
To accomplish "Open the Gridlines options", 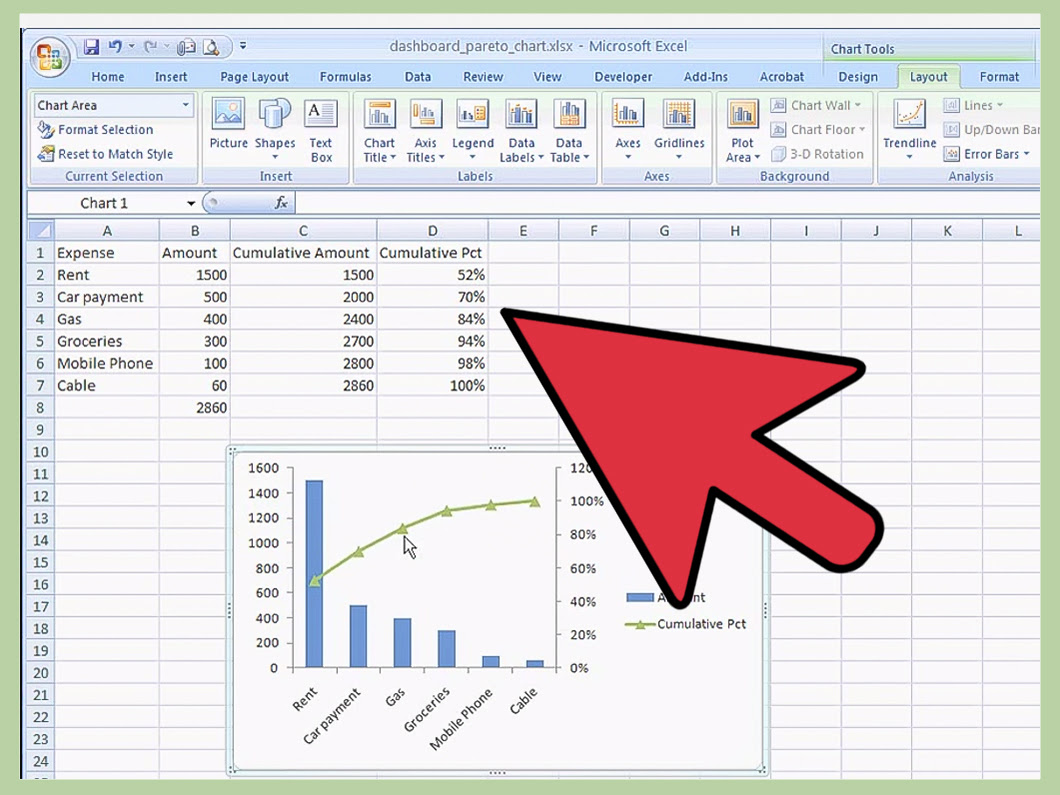I will click(679, 130).
